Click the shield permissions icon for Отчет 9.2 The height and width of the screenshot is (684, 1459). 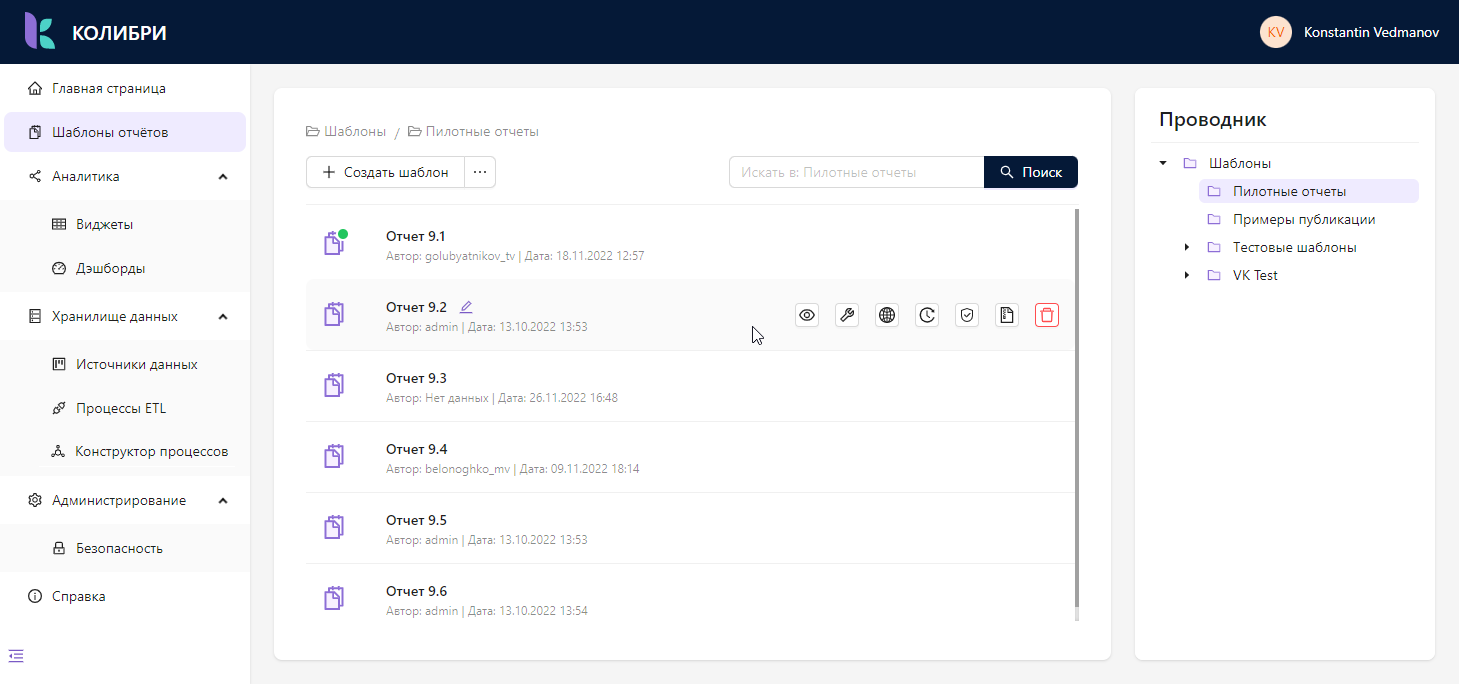click(x=967, y=315)
